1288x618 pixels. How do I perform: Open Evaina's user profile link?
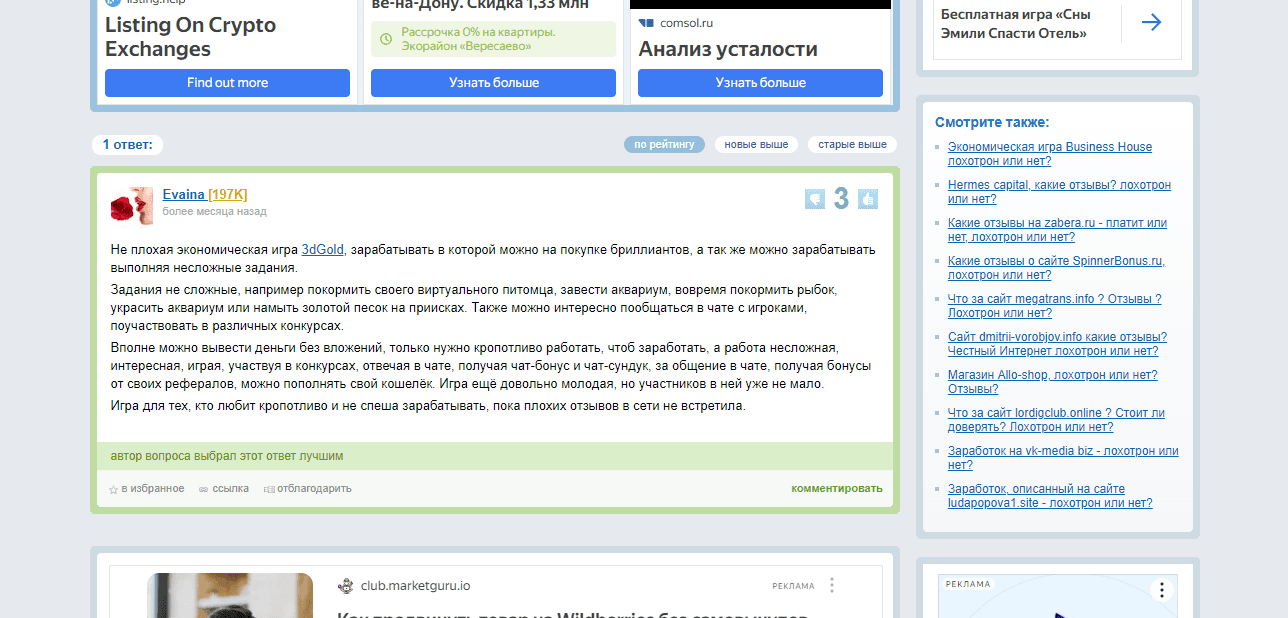183,194
